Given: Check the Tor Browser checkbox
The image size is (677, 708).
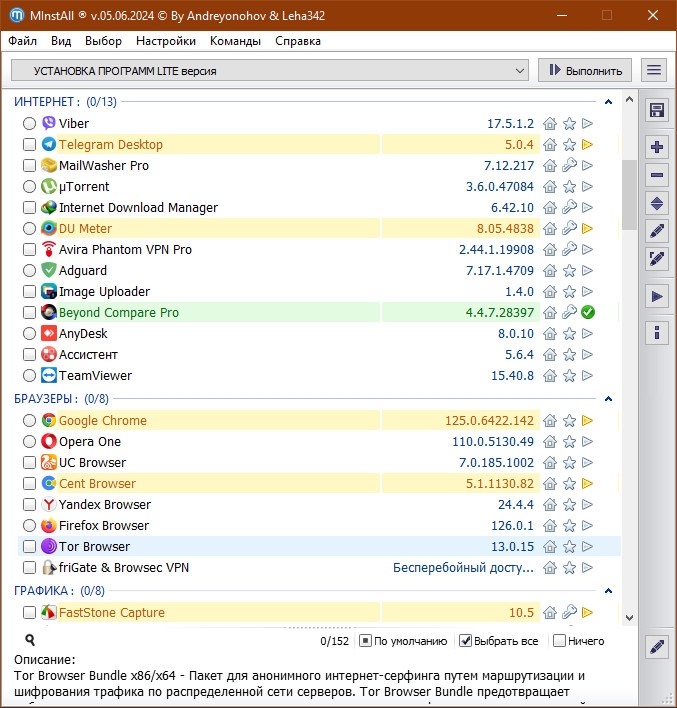Looking at the screenshot, I should point(29,546).
